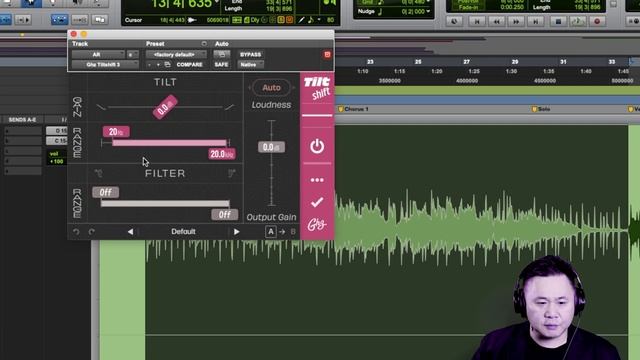Image resolution: width=640 pixels, height=360 pixels.
Task: Click the checkmark icon on the pink sidebar
Action: tap(317, 202)
